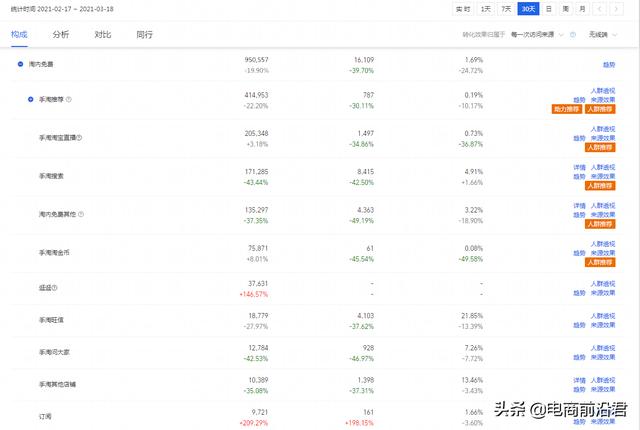Open help icon beside 手淘推荐
Image resolution: width=640 pixels, height=430 pixels.
point(69,99)
